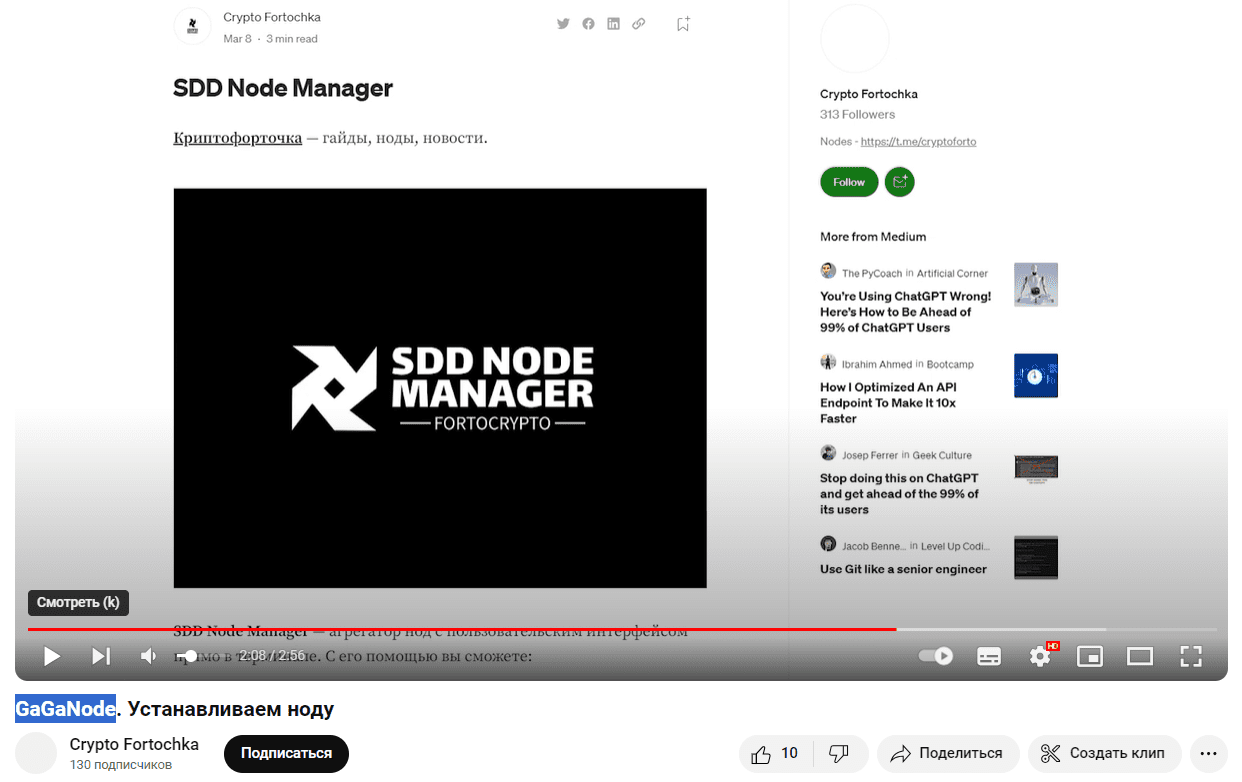Viewport: 1242px width, 782px height.
Task: Enter fullscreen mode
Action: [1190, 656]
